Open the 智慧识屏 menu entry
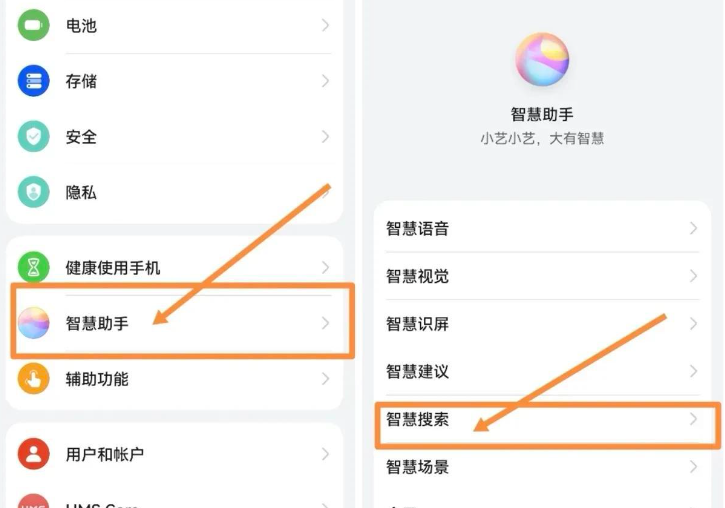 pos(542,324)
